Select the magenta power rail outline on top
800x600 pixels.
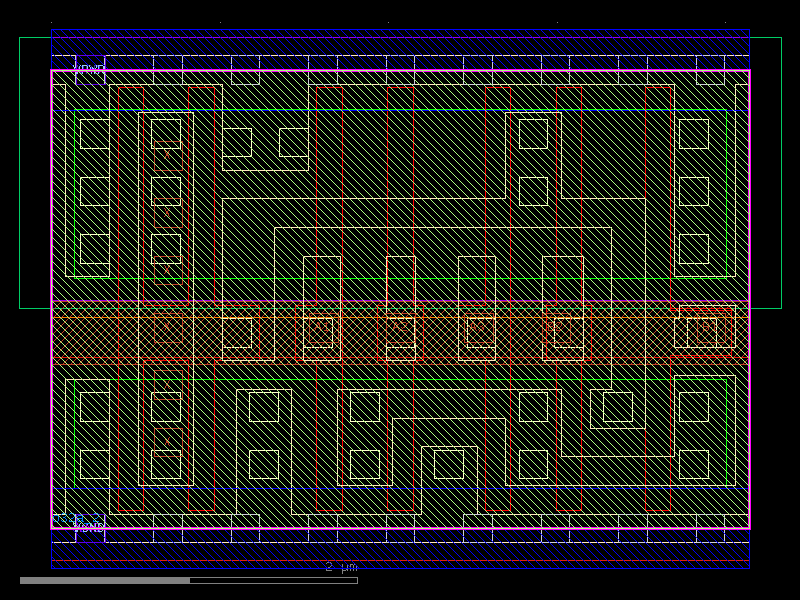click(x=400, y=71)
